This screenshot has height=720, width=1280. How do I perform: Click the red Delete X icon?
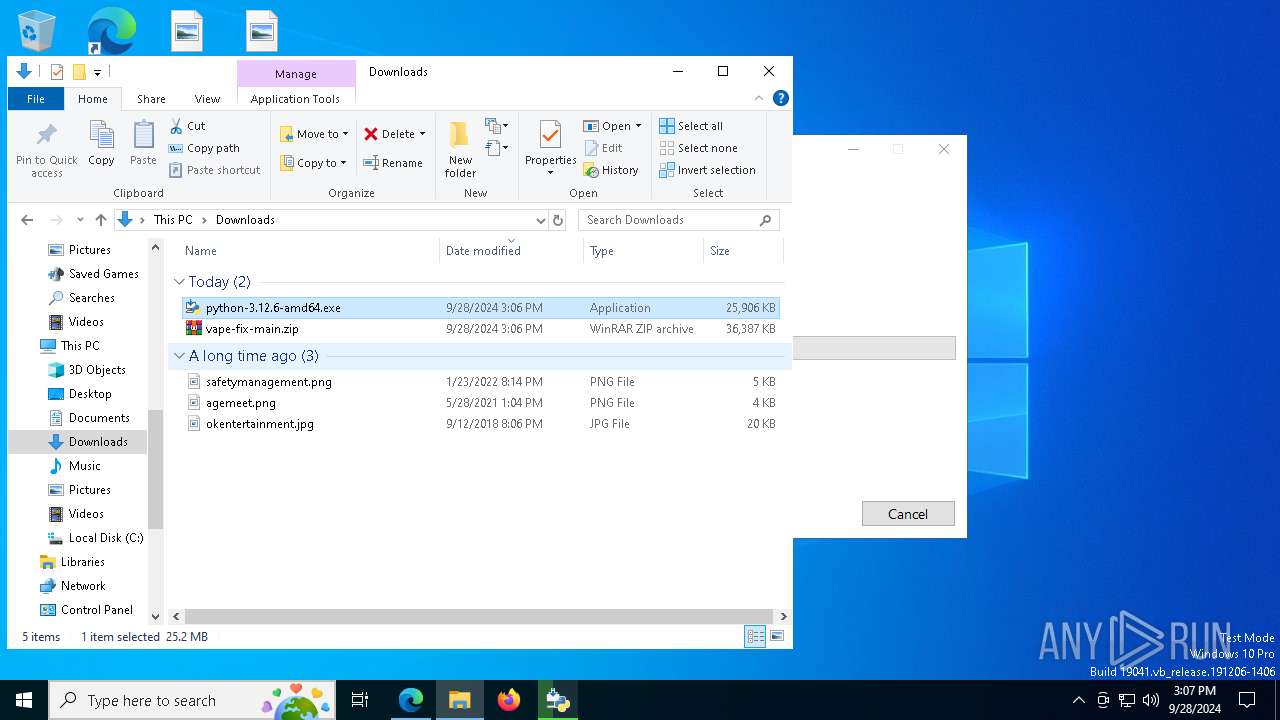click(371, 134)
